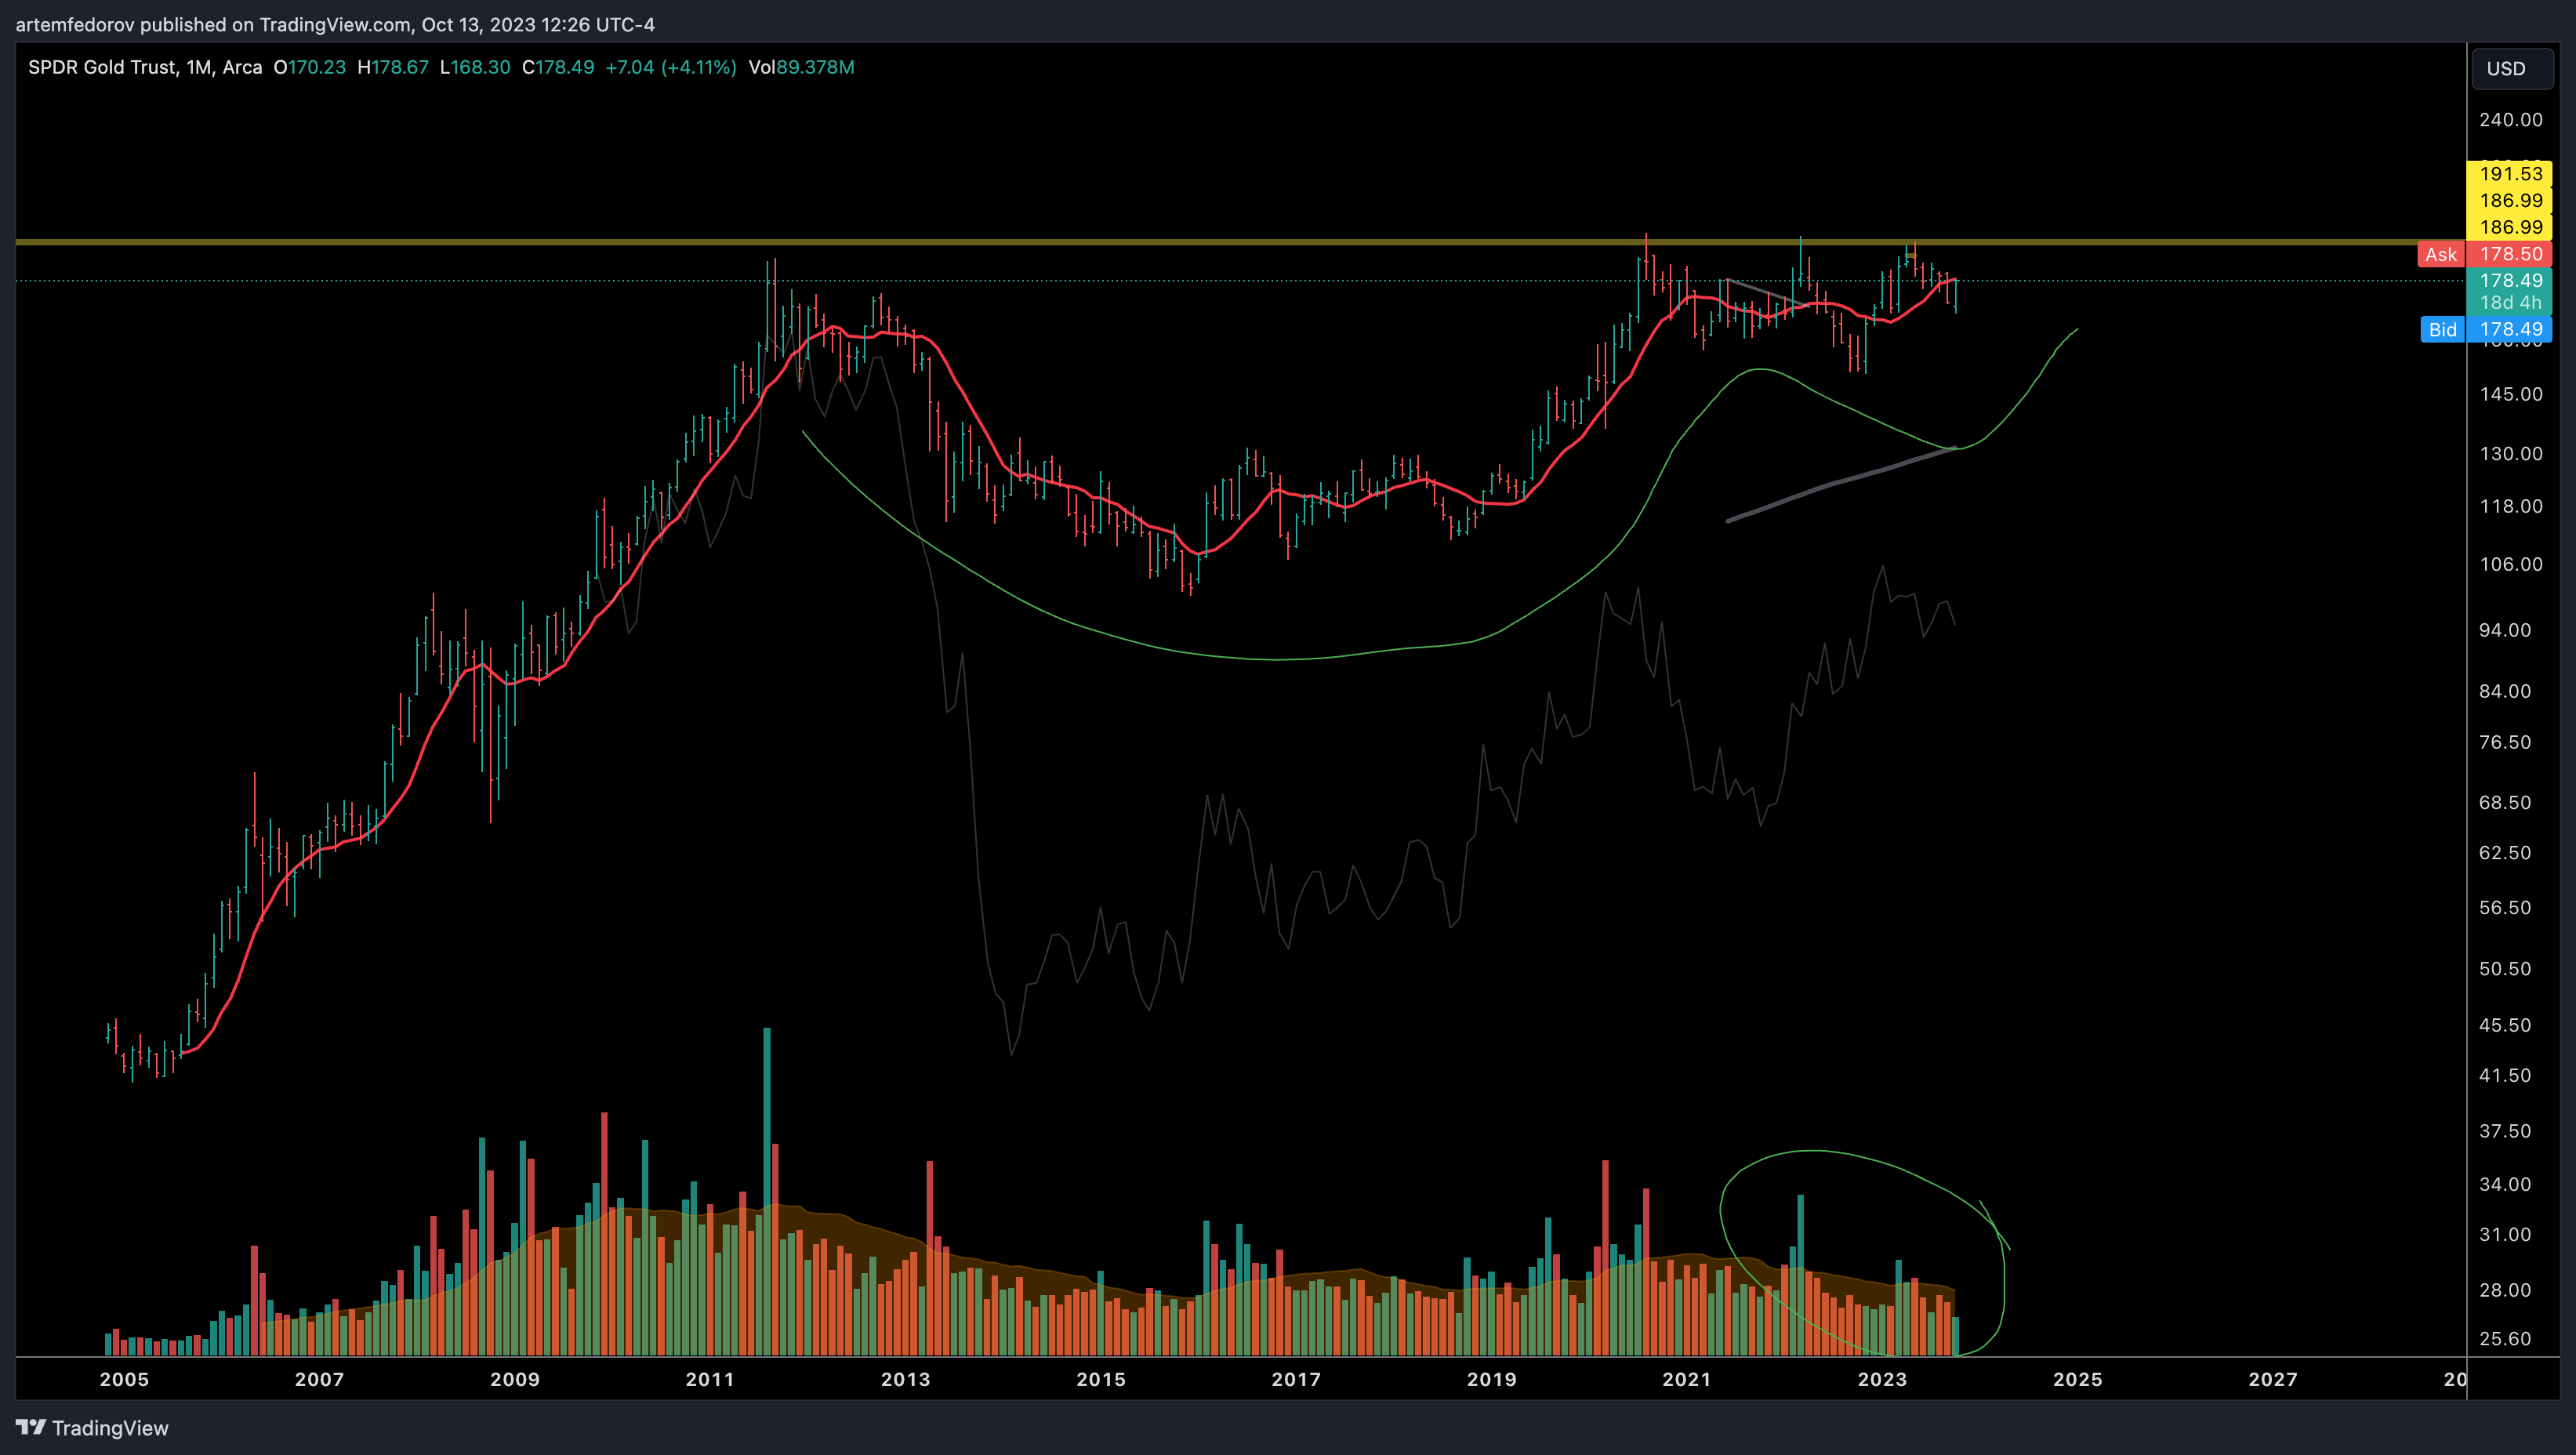
Task: Click the +7.04 (+4.11%) change readout
Action: (x=671, y=67)
